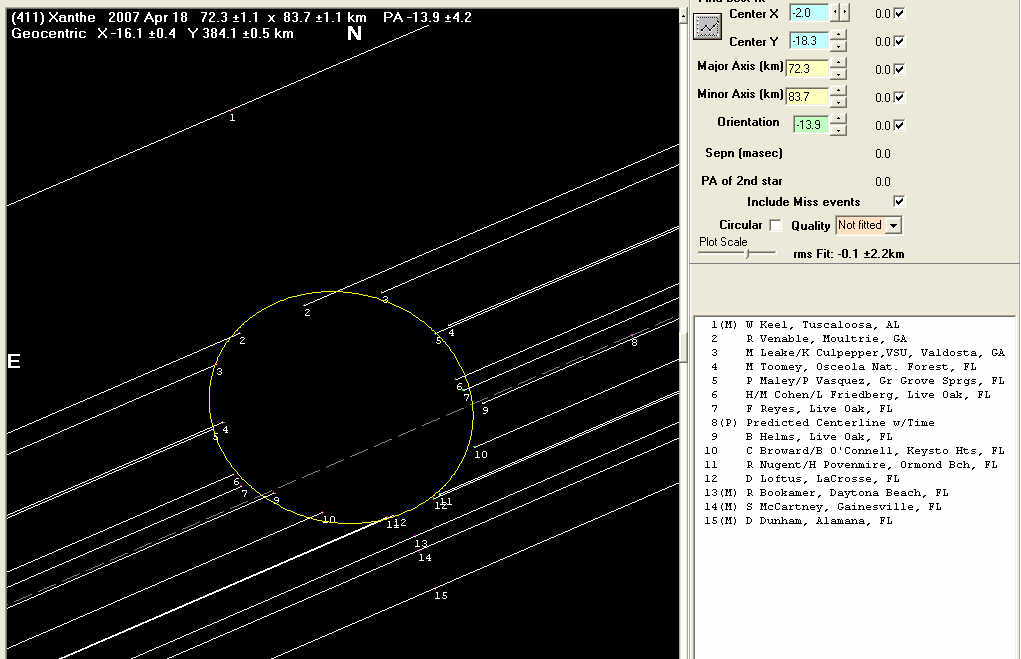Decrement Center Y using the down arrow
The image size is (1021, 659).
839,46
